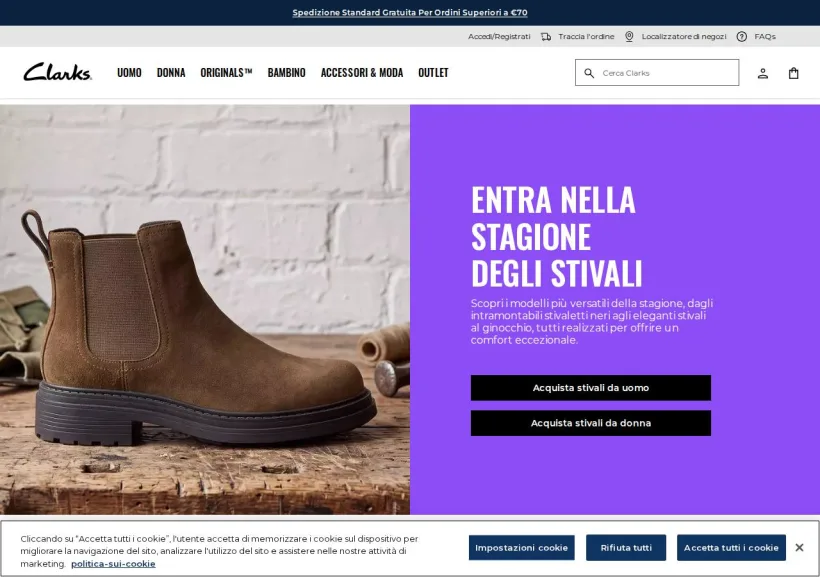This screenshot has width=820, height=577.
Task: Open Impostazioni cookie settings
Action: pos(521,548)
